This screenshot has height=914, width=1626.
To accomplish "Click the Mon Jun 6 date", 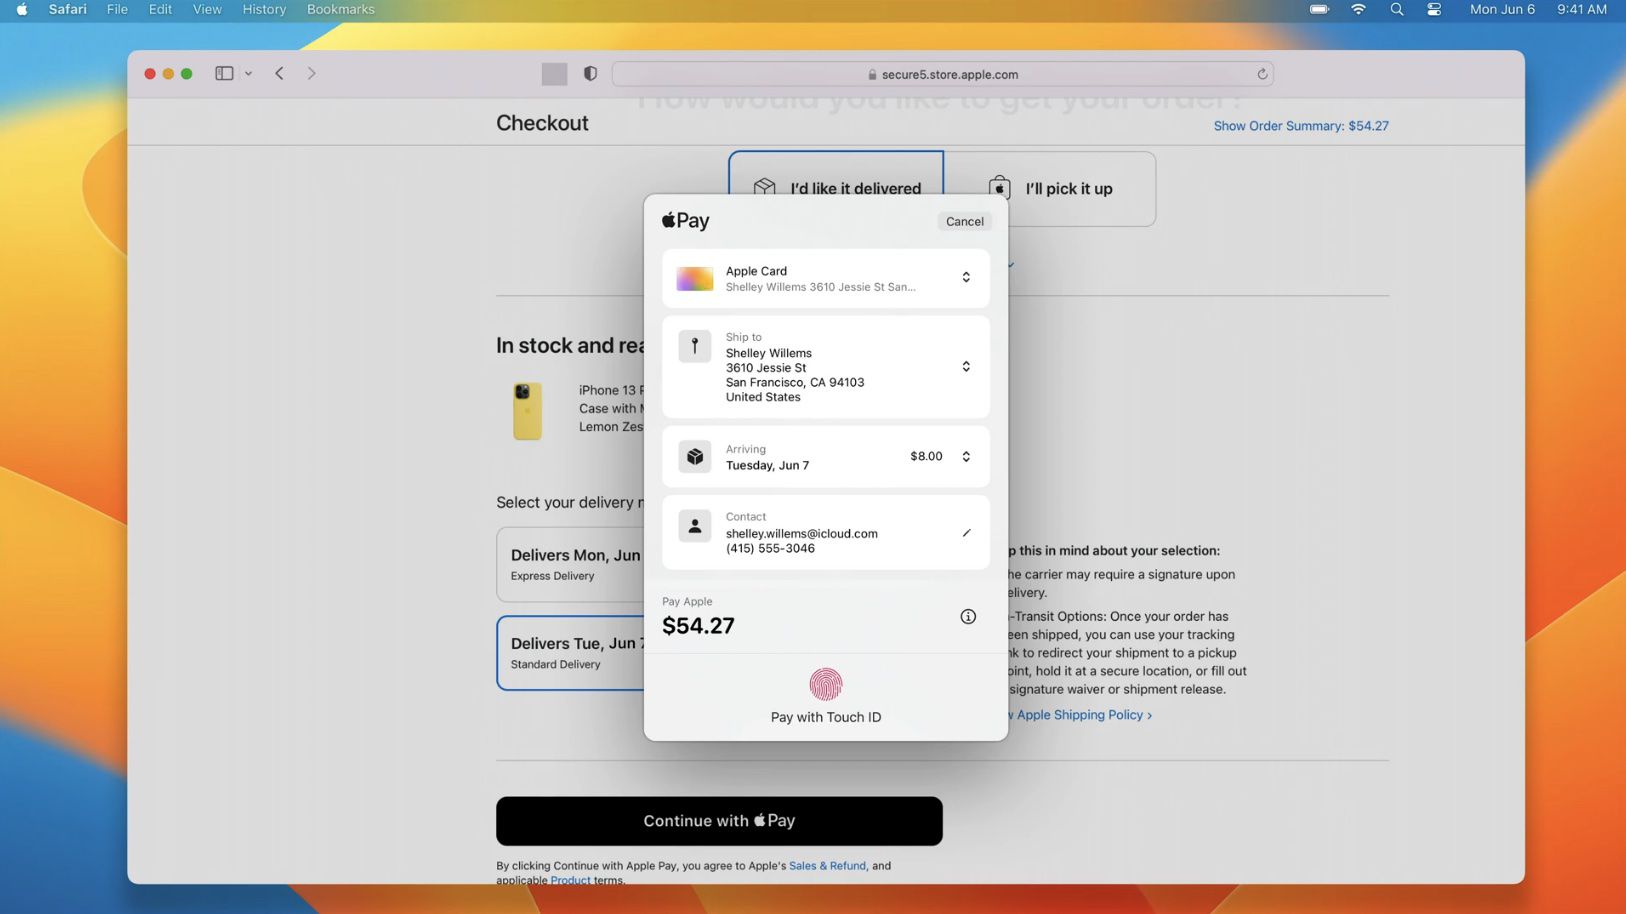I will 1502,9.
